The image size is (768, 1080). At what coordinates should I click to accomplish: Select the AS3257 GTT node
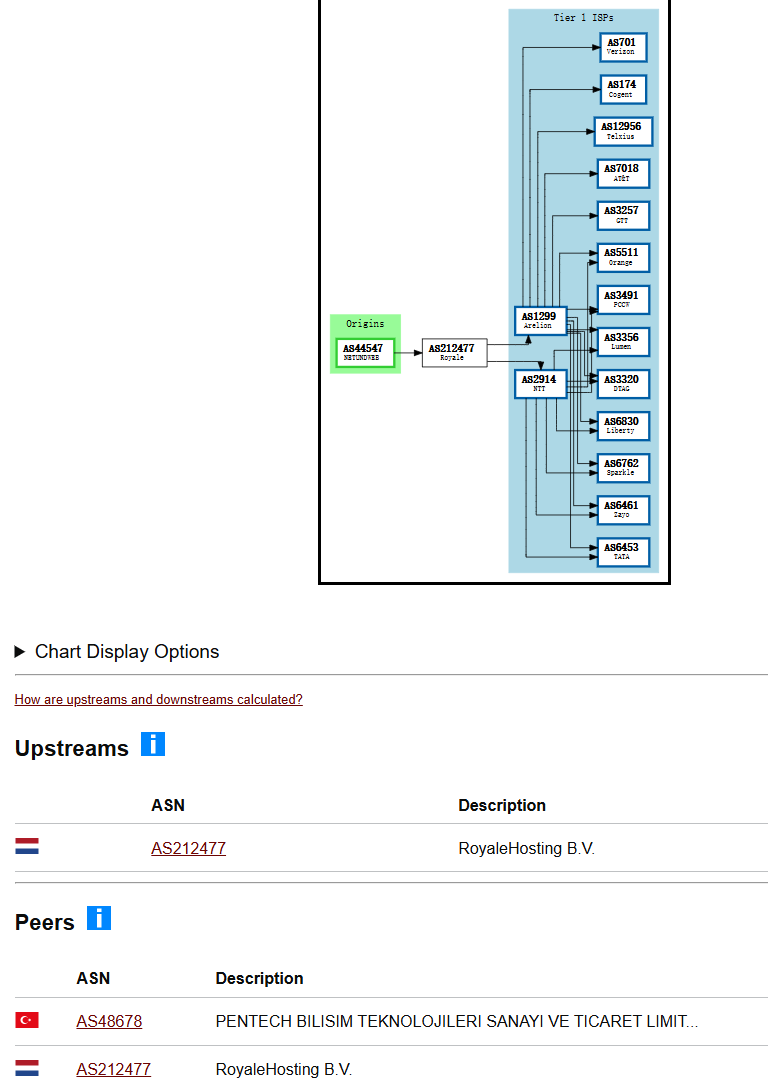[623, 215]
